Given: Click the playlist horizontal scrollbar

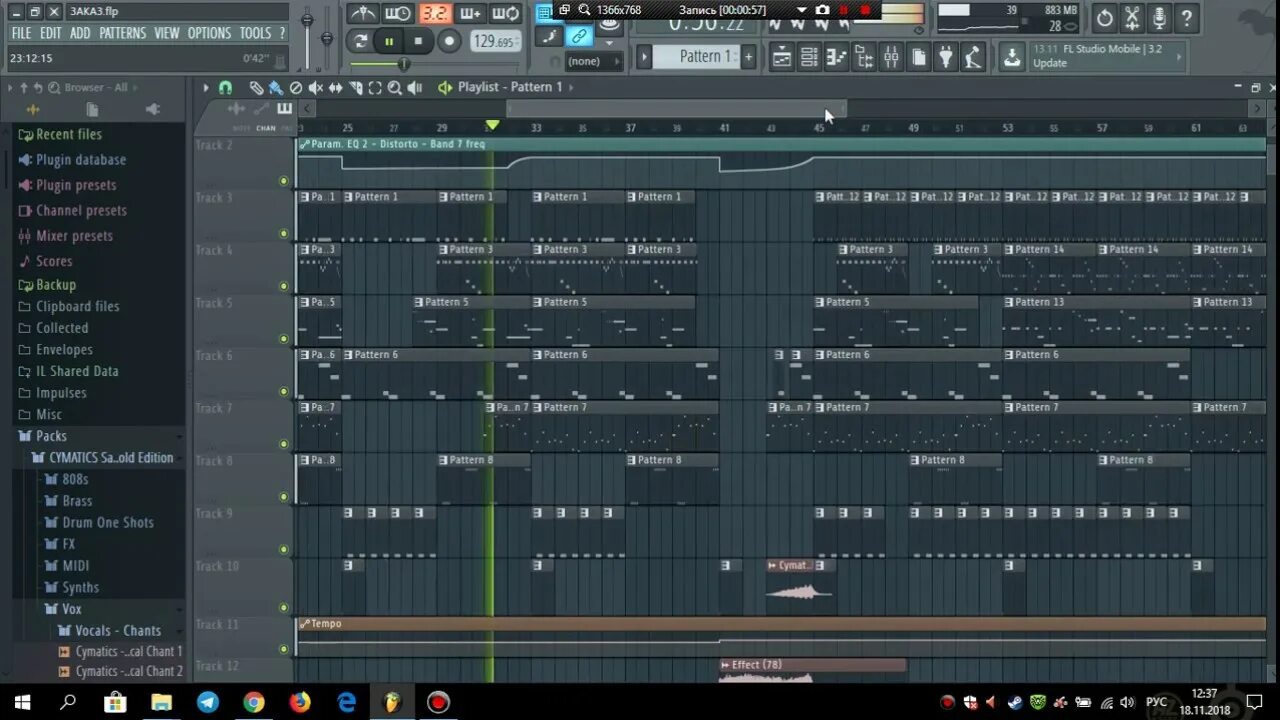Looking at the screenshot, I should pos(676,109).
